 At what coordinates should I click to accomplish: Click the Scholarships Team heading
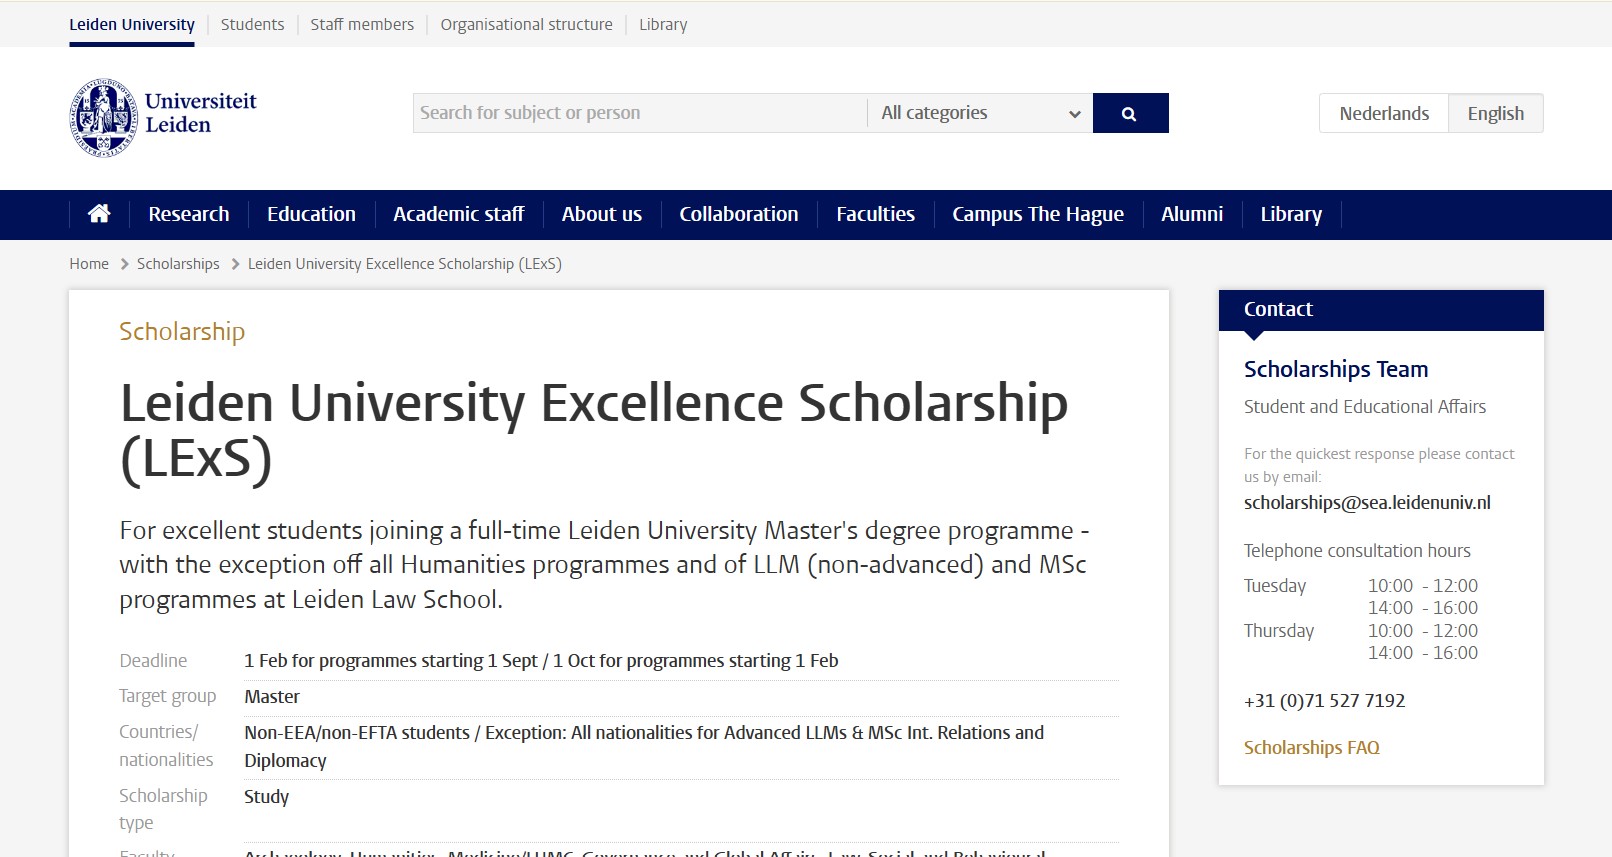pyautogui.click(x=1336, y=369)
